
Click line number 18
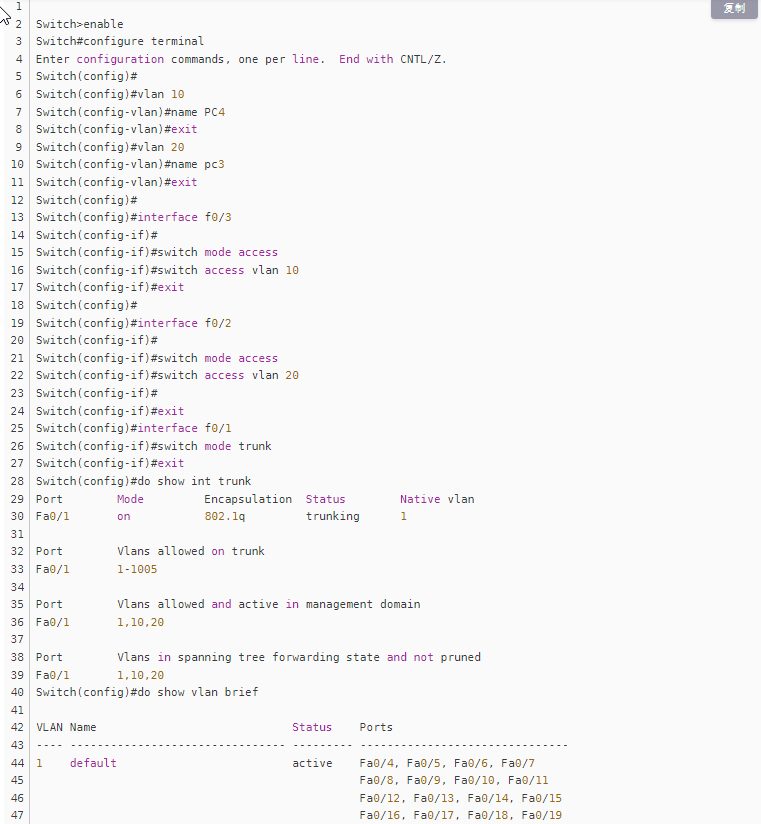pyautogui.click(x=17, y=305)
